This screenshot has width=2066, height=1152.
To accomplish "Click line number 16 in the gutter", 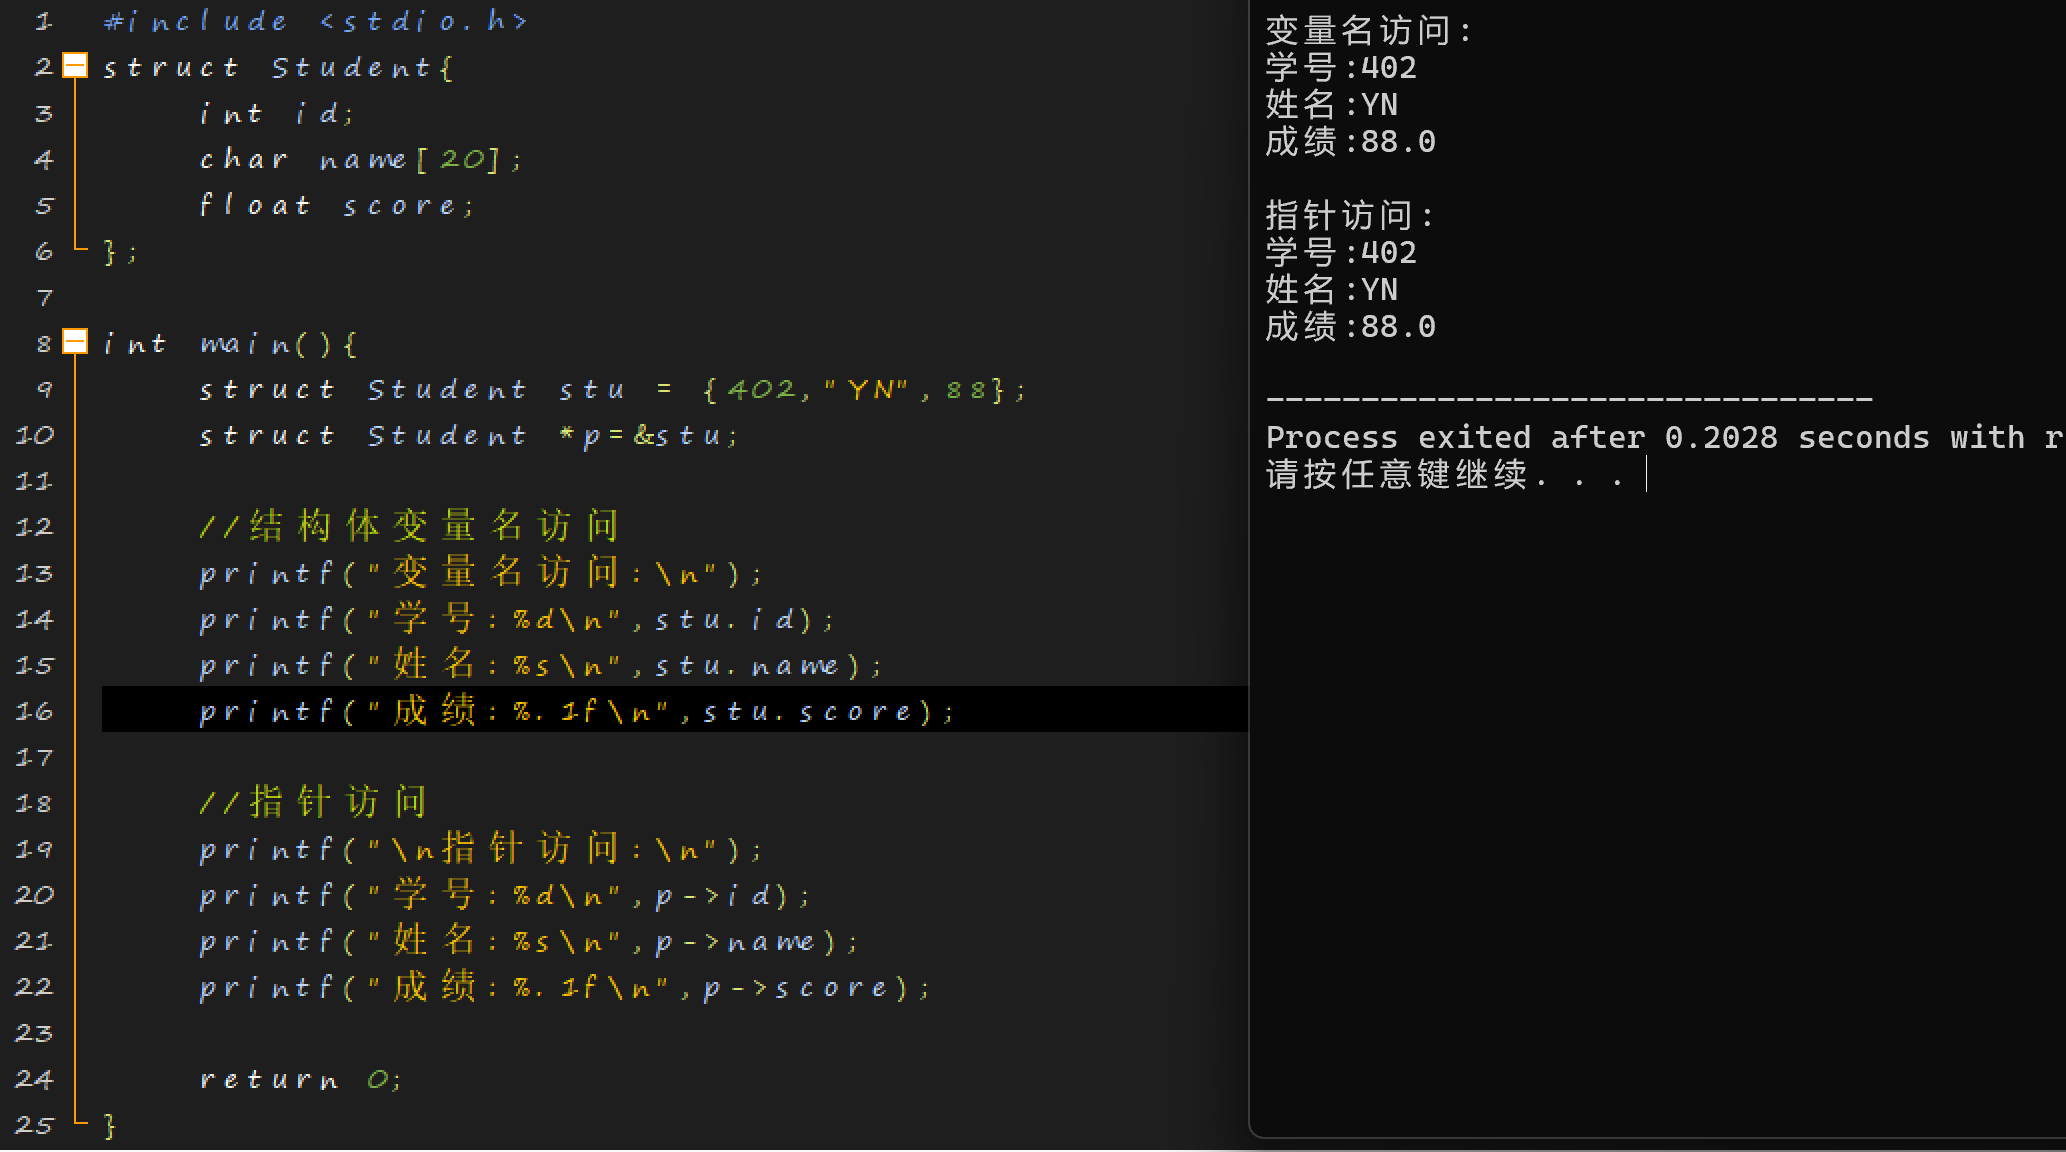I will 34,711.
